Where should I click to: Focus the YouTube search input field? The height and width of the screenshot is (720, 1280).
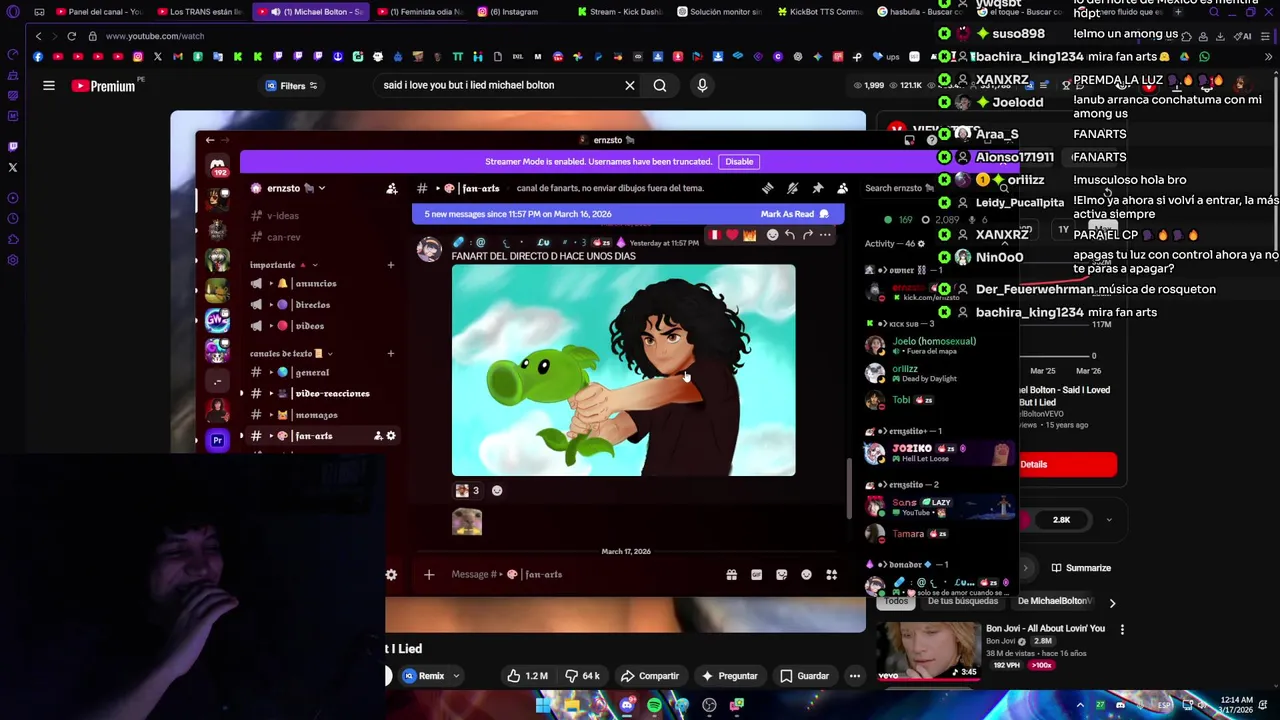tap(500, 86)
